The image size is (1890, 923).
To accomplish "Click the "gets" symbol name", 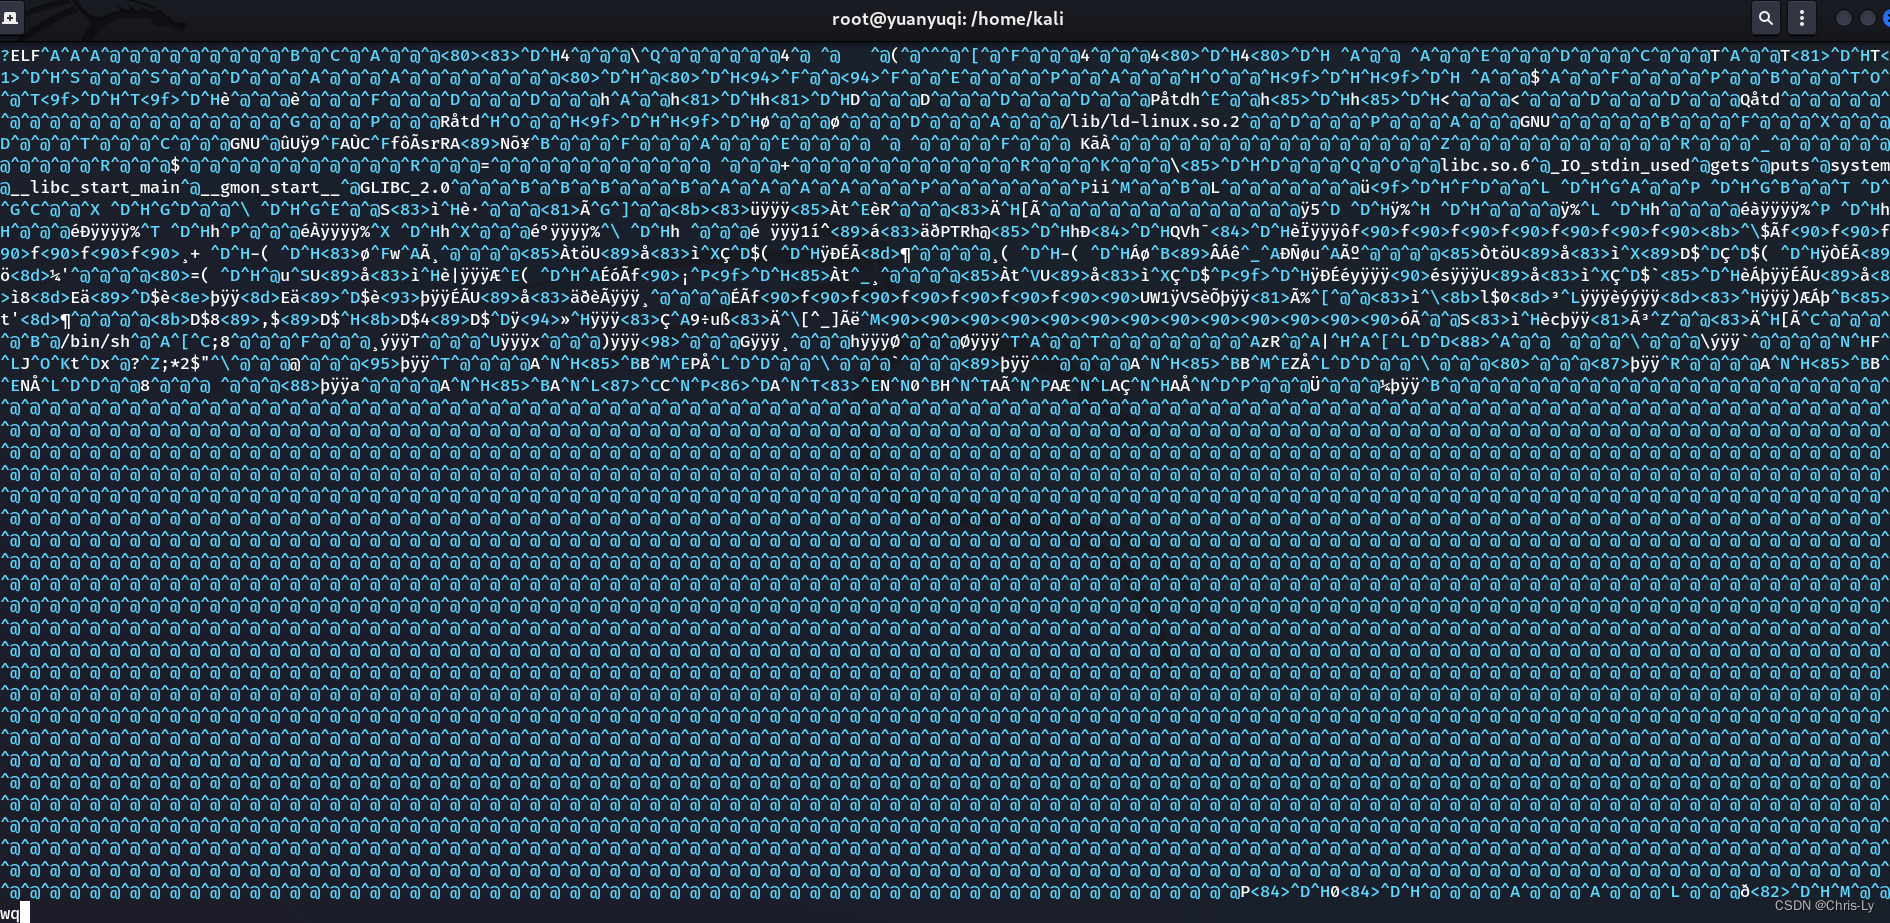I will click(x=1730, y=166).
